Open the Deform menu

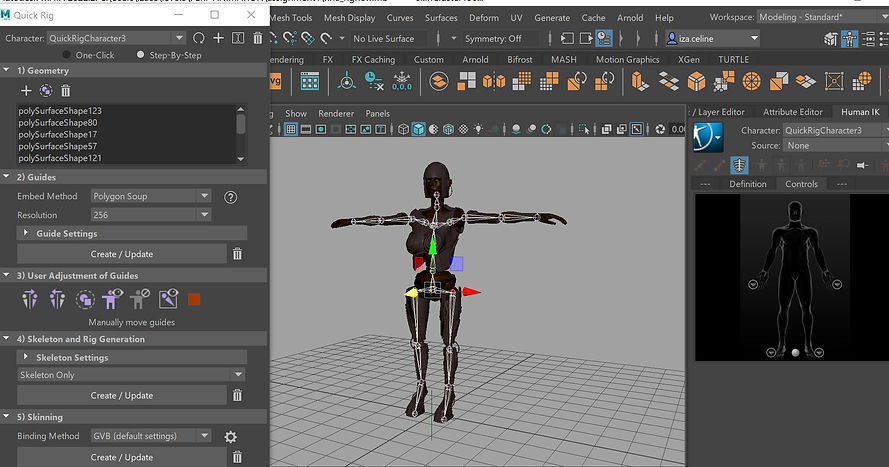click(484, 18)
